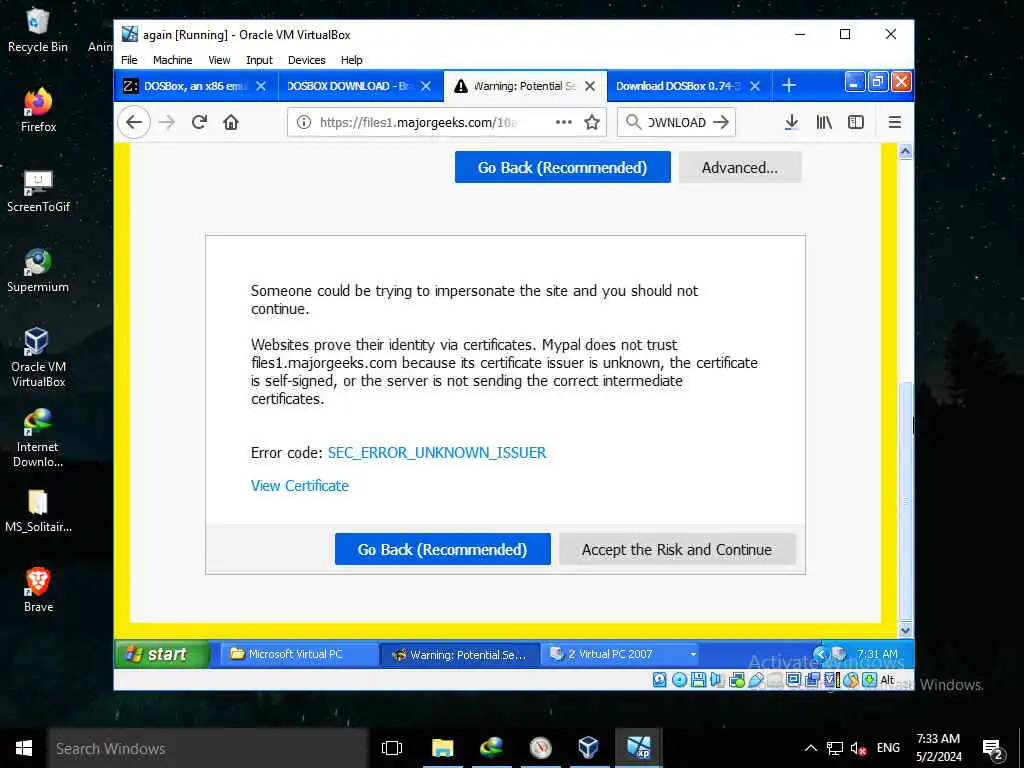This screenshot has height=768, width=1024.
Task: Open VirtualBox View menu
Action: point(219,60)
